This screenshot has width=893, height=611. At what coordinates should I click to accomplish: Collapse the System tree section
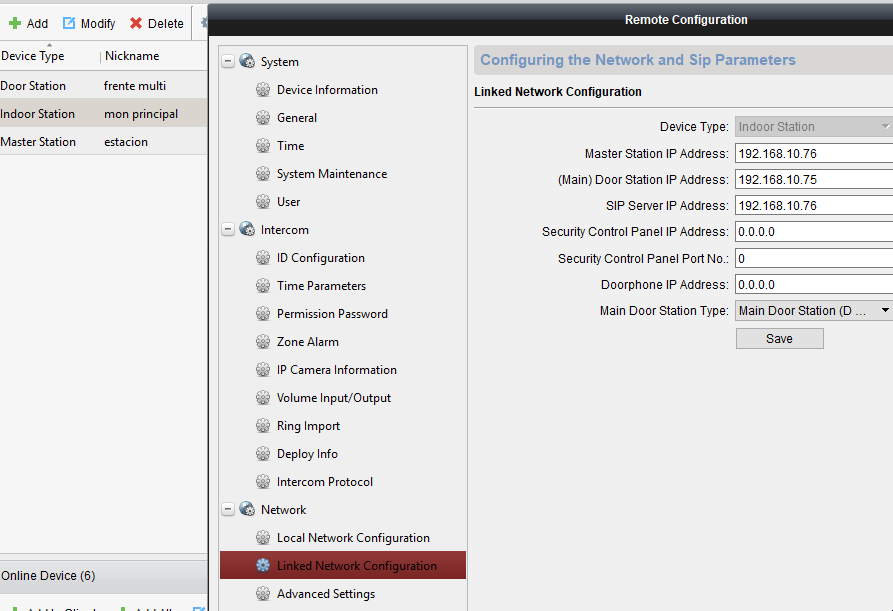tap(228, 61)
